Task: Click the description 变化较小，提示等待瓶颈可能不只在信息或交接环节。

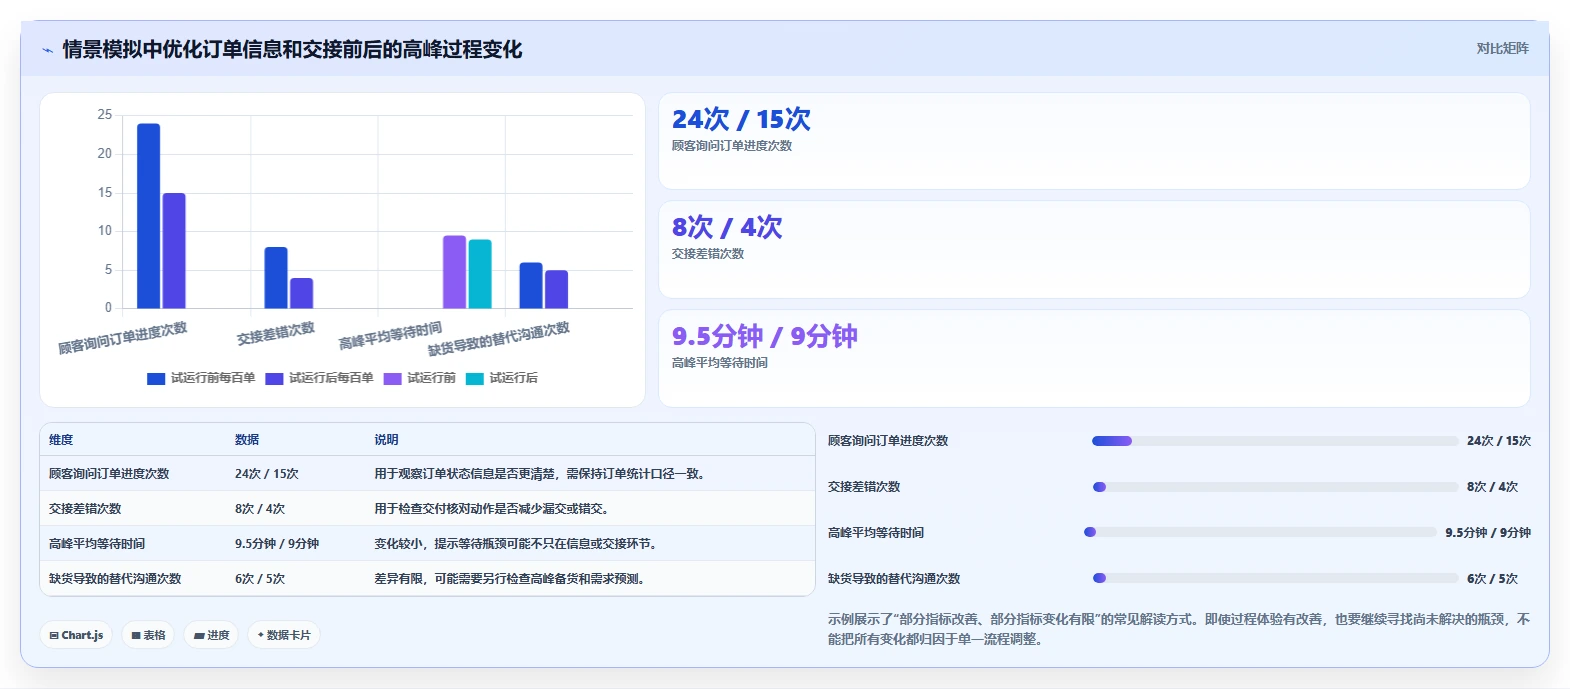Action: point(515,544)
